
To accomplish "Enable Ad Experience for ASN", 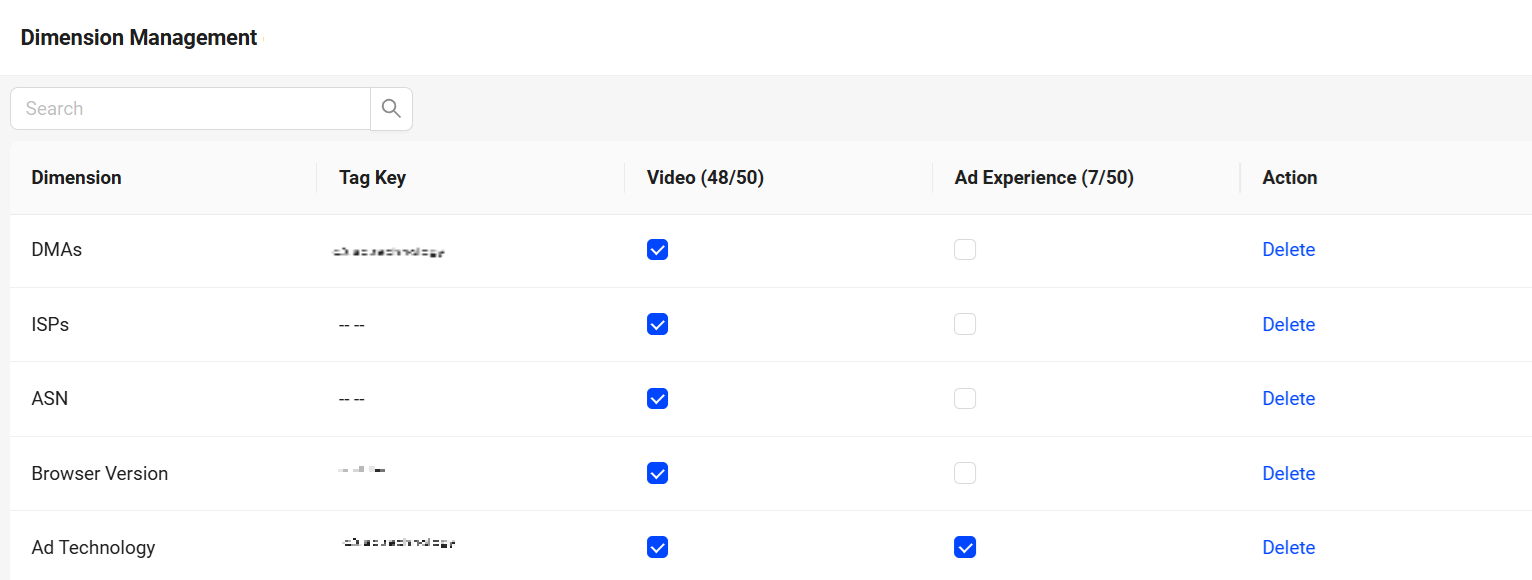I will coord(965,399).
